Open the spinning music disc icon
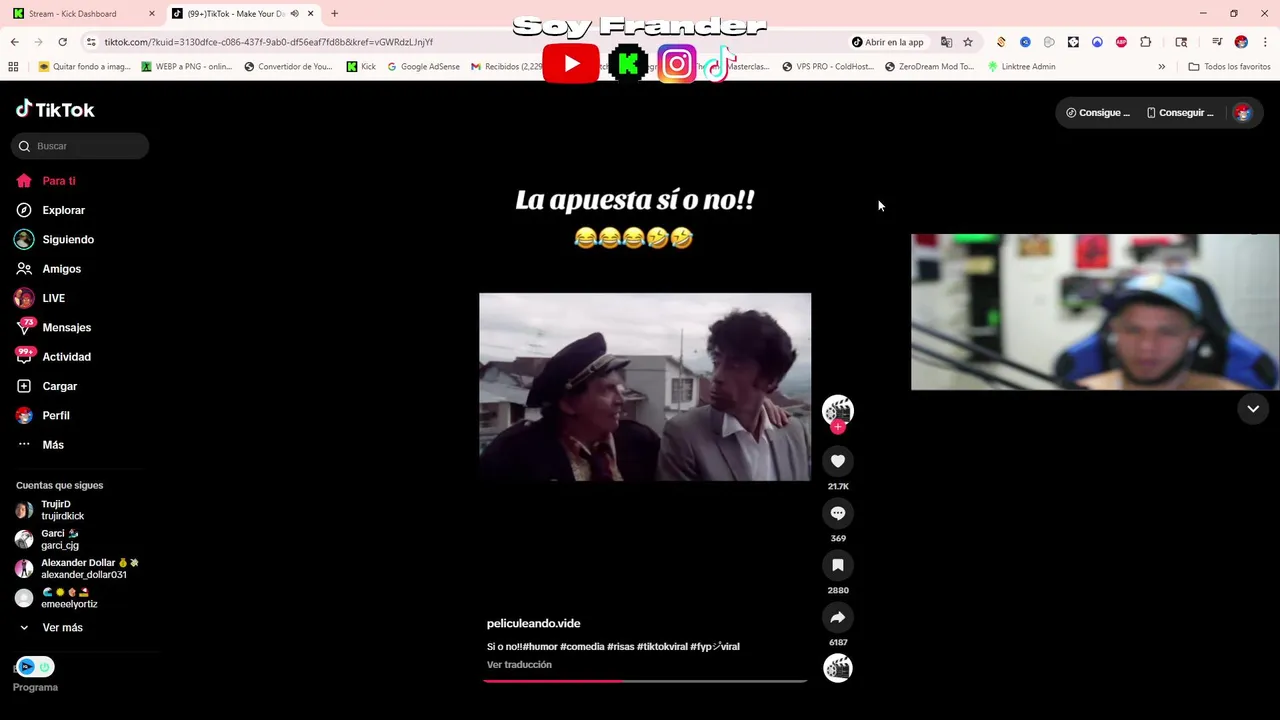The height and width of the screenshot is (720, 1280). click(x=838, y=668)
